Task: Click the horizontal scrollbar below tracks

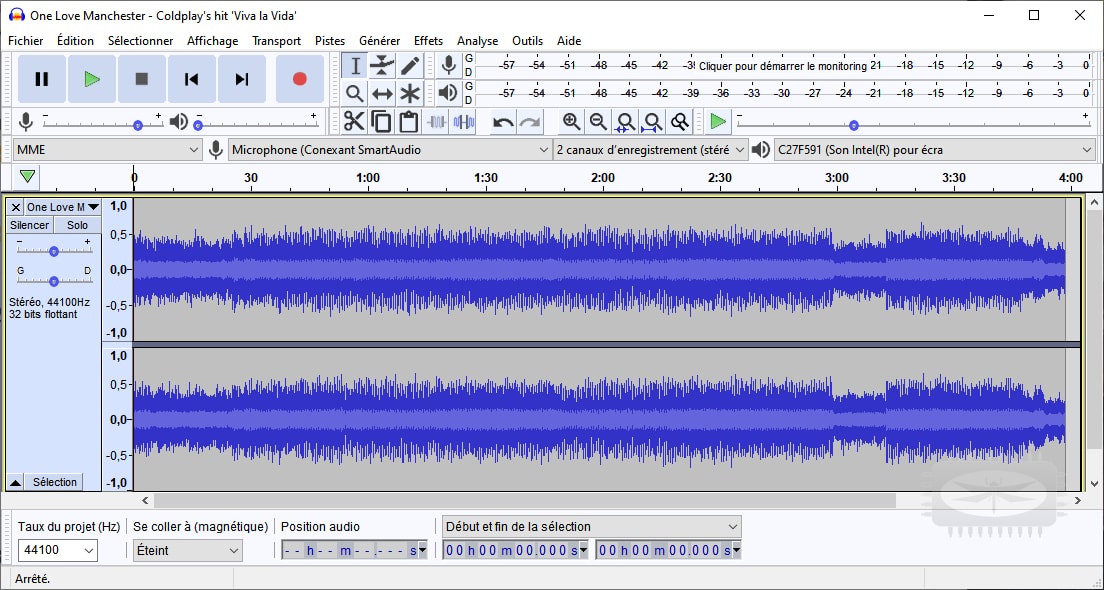Action: click(x=525, y=501)
